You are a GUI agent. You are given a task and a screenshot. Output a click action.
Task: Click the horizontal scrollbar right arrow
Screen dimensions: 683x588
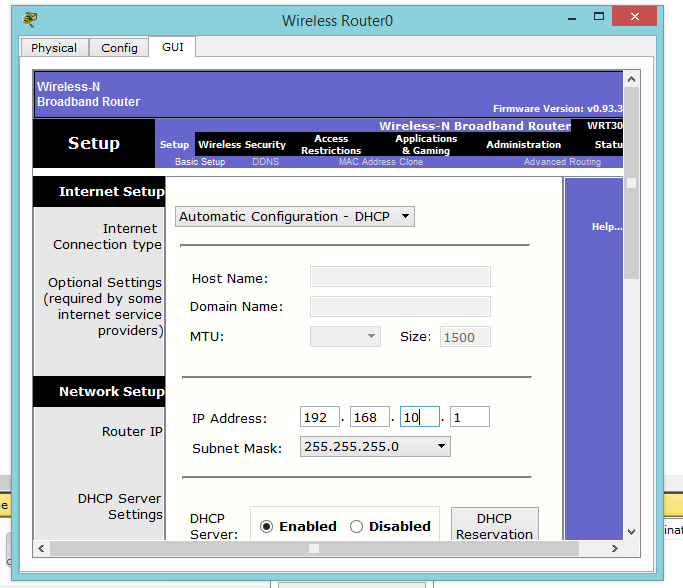(614, 548)
